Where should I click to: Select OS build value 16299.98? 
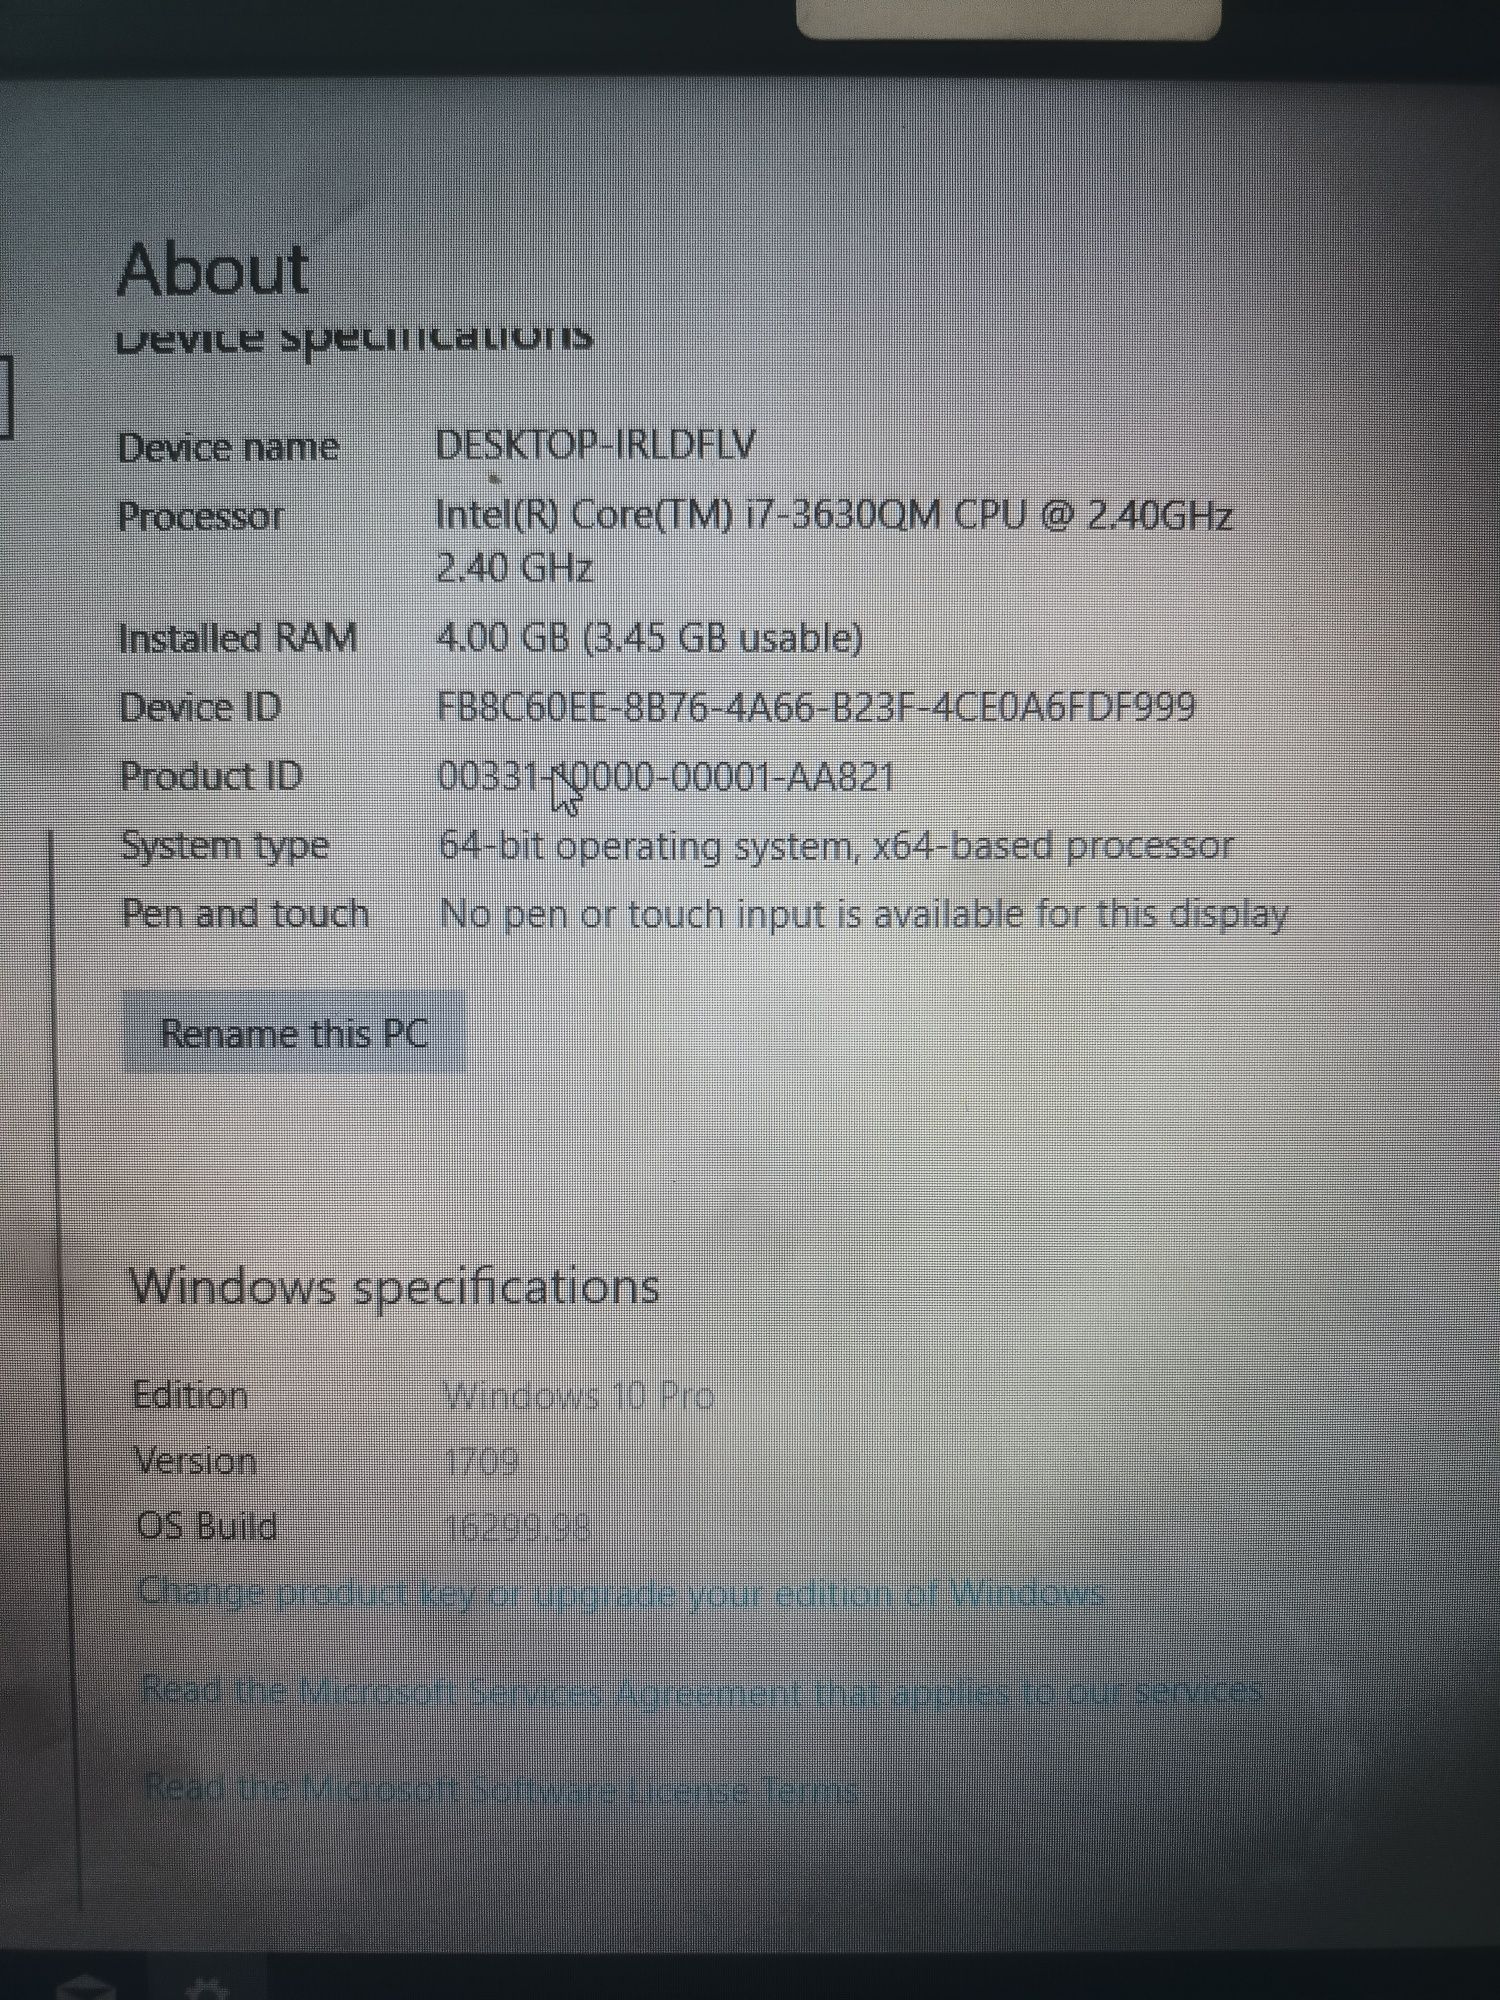[x=518, y=1528]
